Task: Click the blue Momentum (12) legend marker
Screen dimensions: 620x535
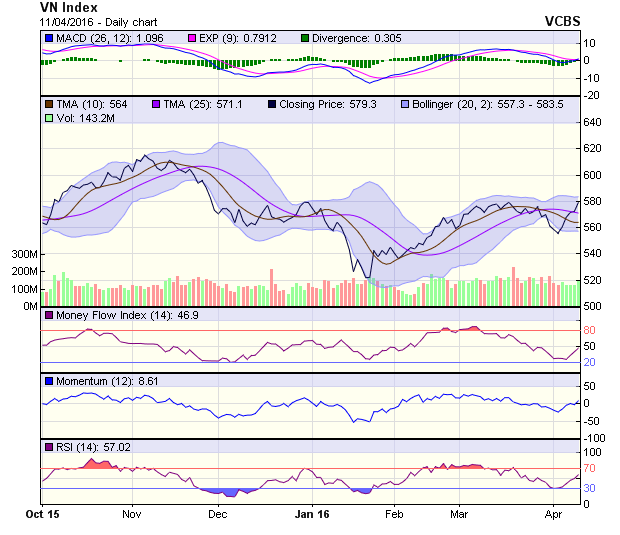Action: coord(48,381)
